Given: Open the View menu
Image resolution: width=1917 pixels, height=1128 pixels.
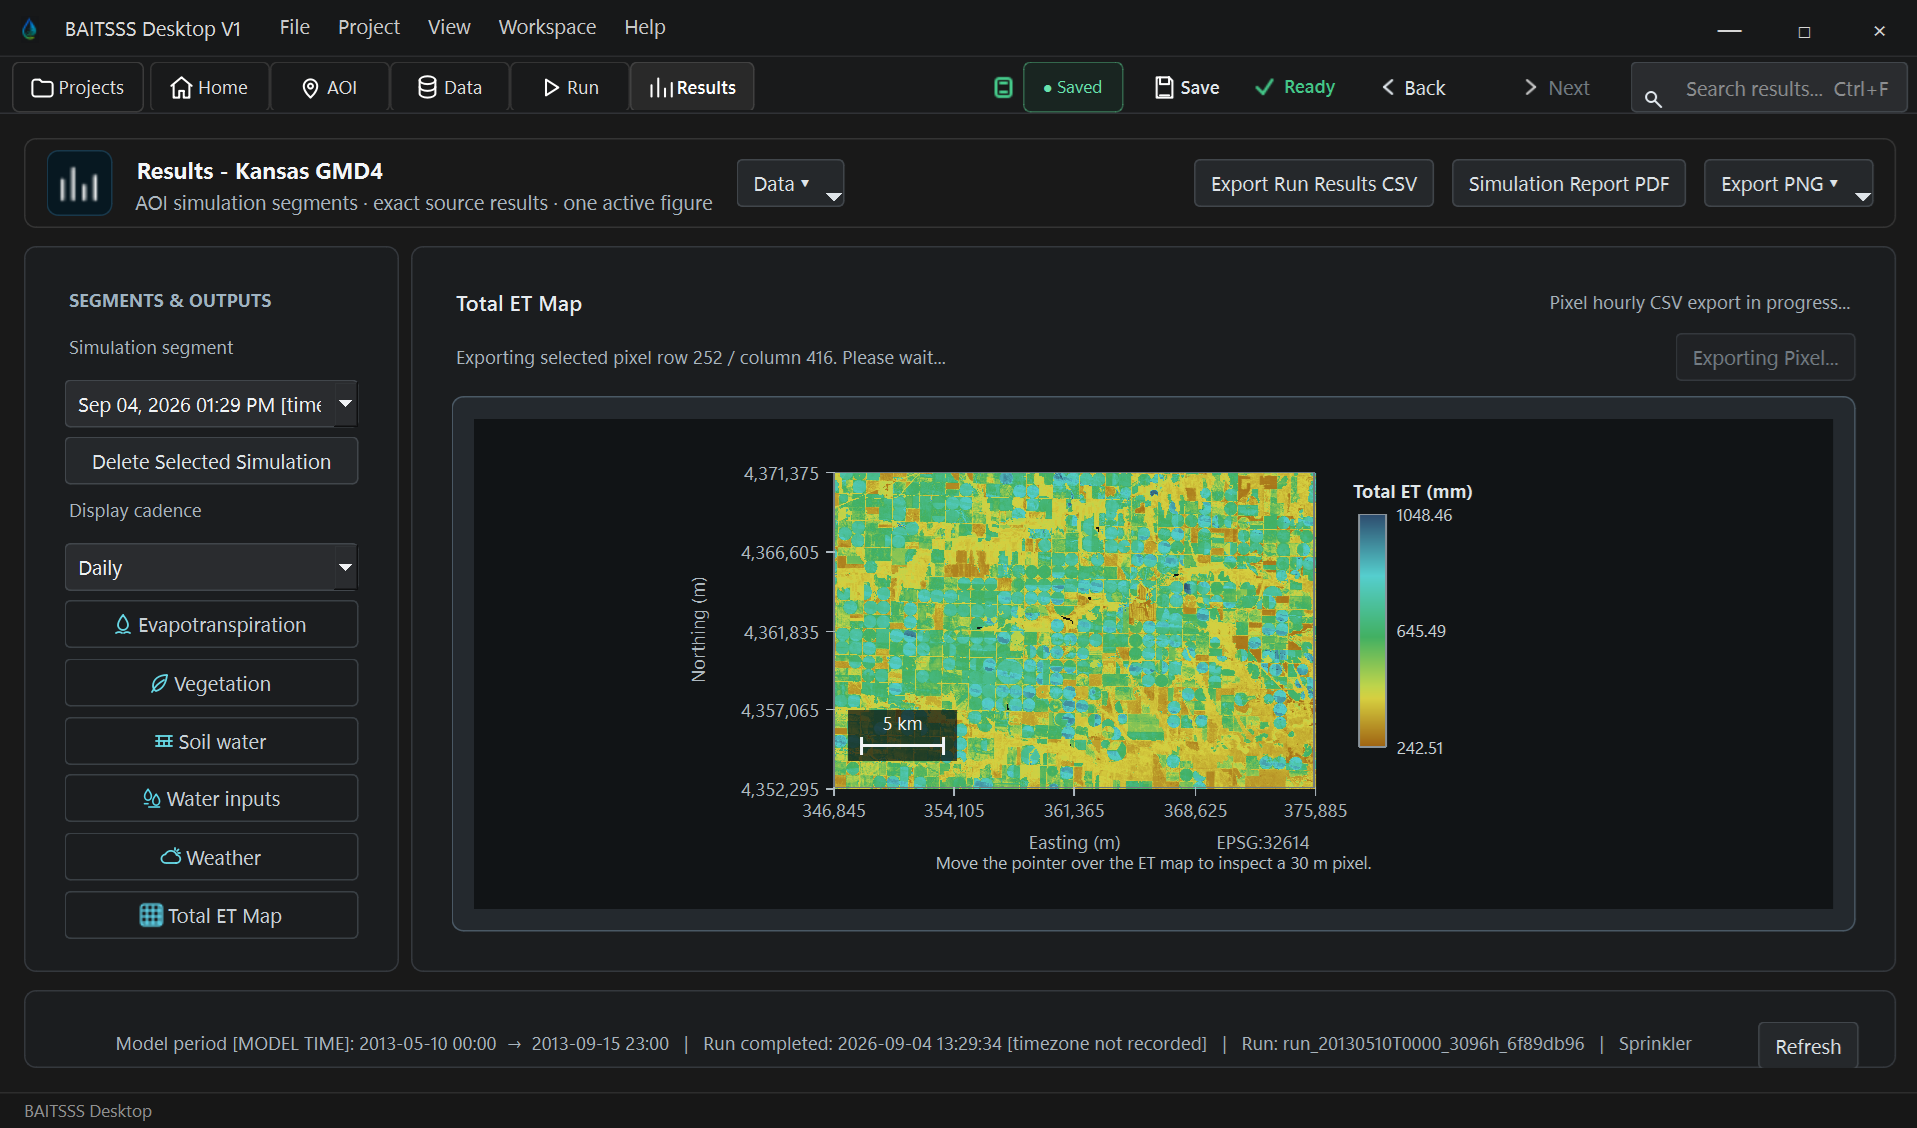Looking at the screenshot, I should 449,27.
